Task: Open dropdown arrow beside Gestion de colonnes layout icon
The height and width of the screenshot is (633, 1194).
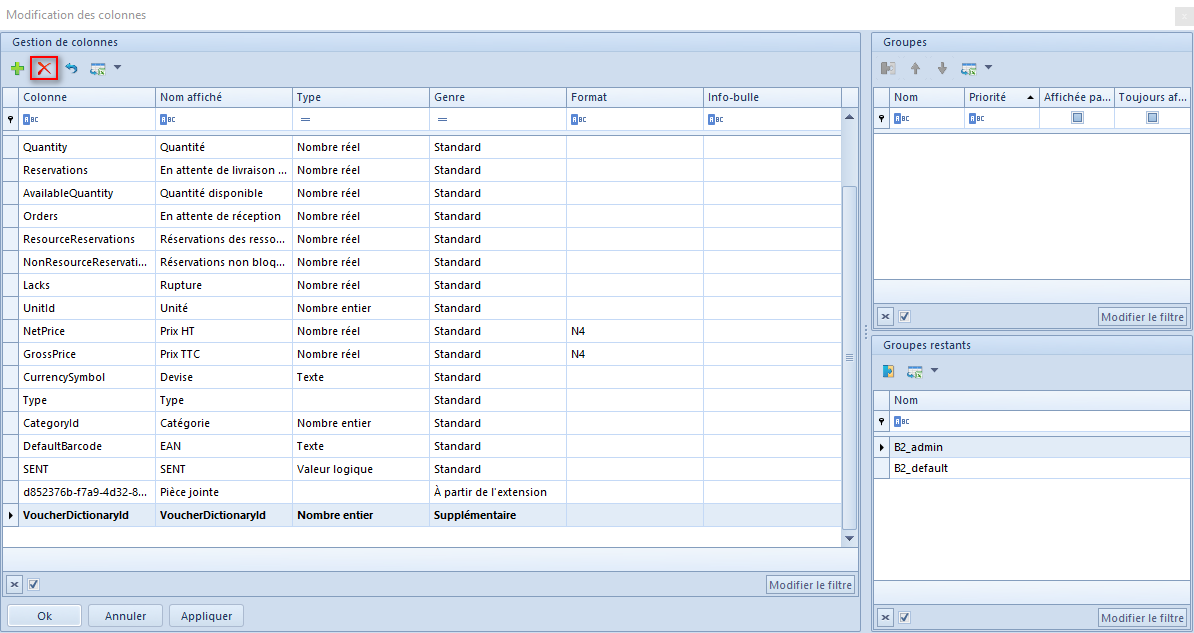Action: pyautogui.click(x=117, y=68)
